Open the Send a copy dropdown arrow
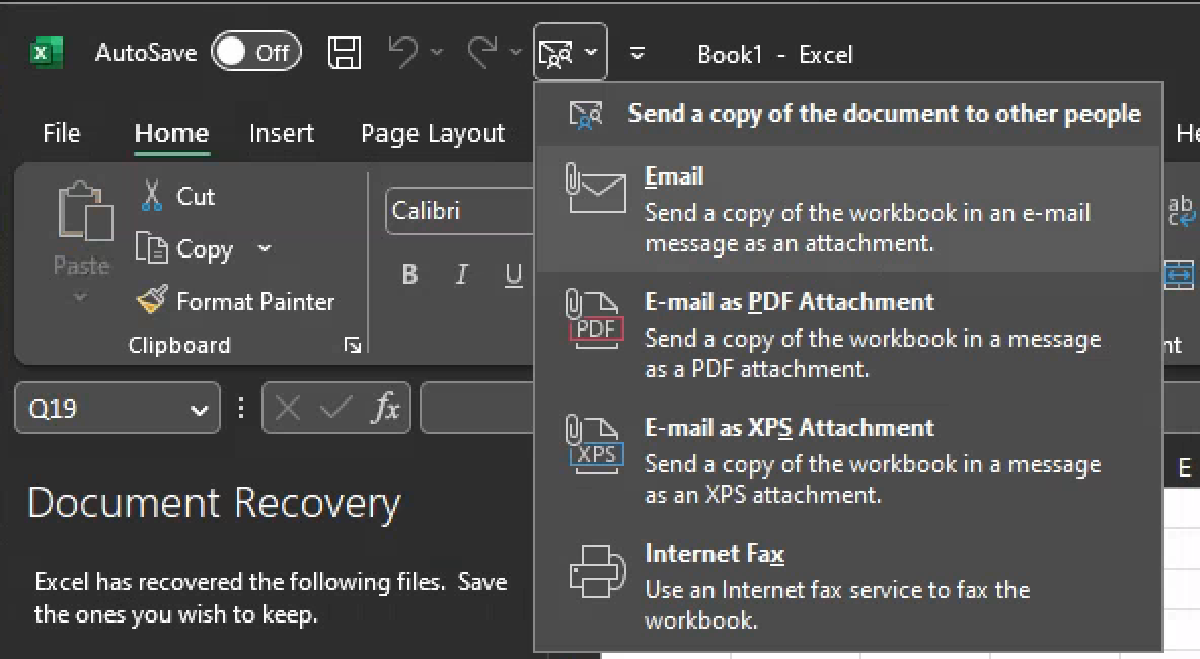Screen dimensions: 1200x659 592,53
